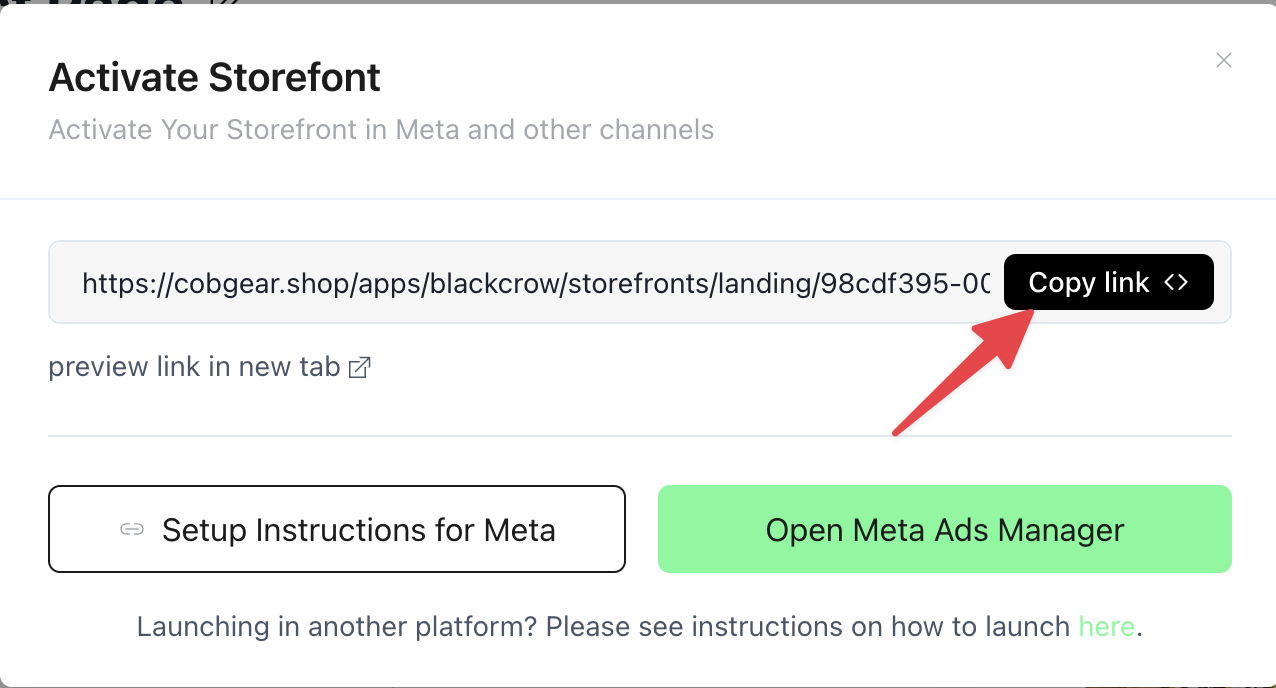Follow the green "here" instructions link
Viewport: 1276px width, 688px height.
click(x=1106, y=627)
